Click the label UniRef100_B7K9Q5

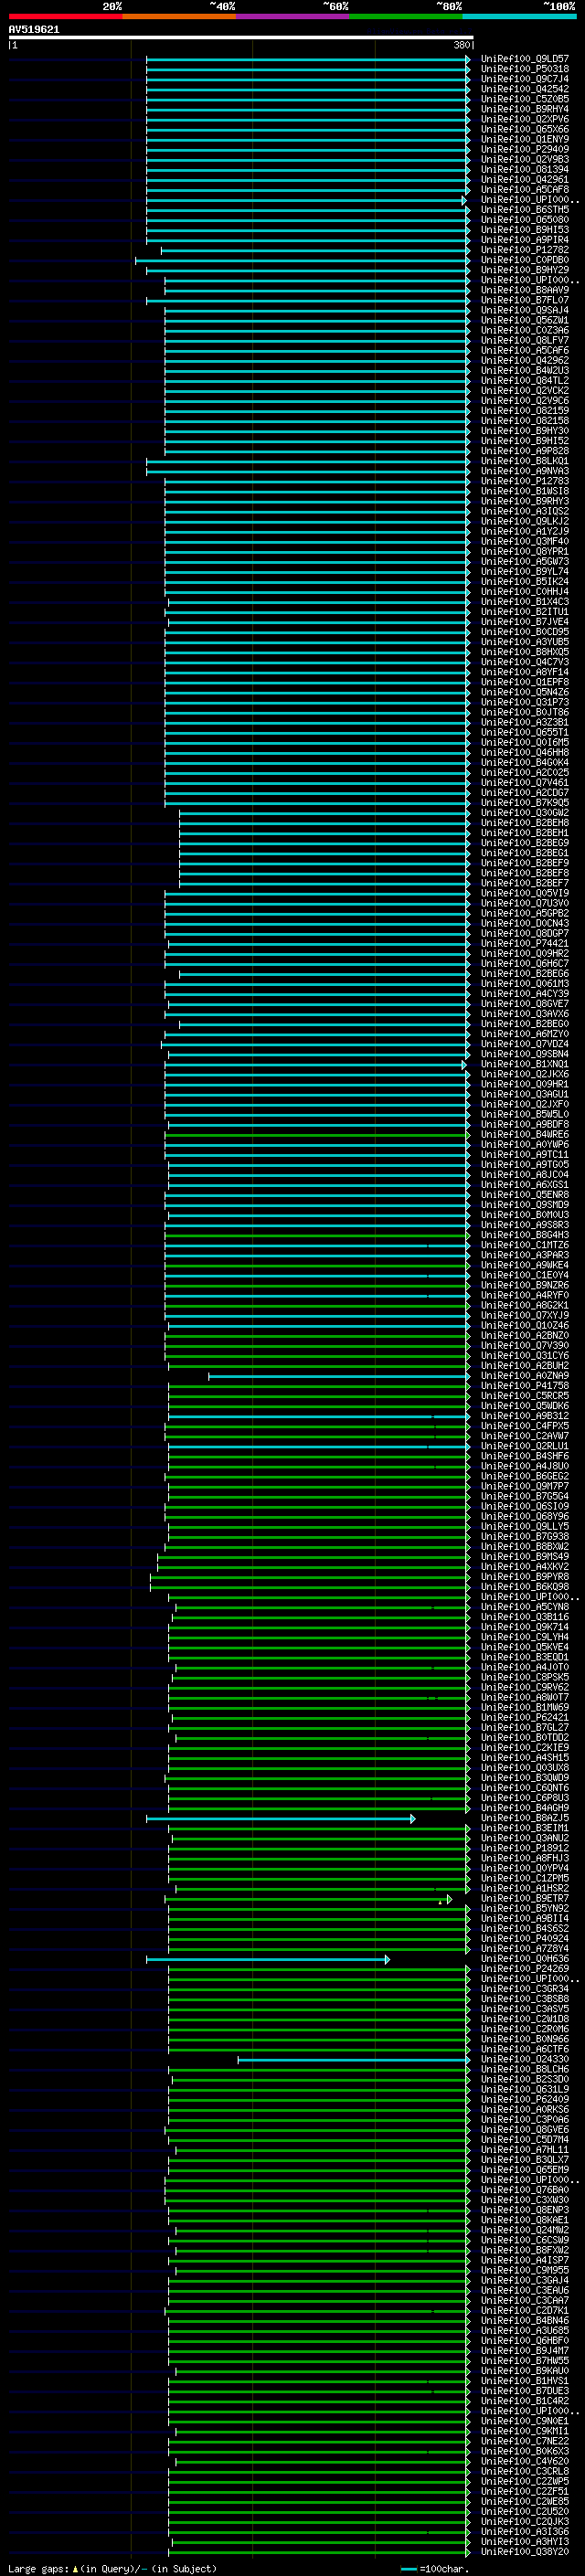click(x=525, y=803)
